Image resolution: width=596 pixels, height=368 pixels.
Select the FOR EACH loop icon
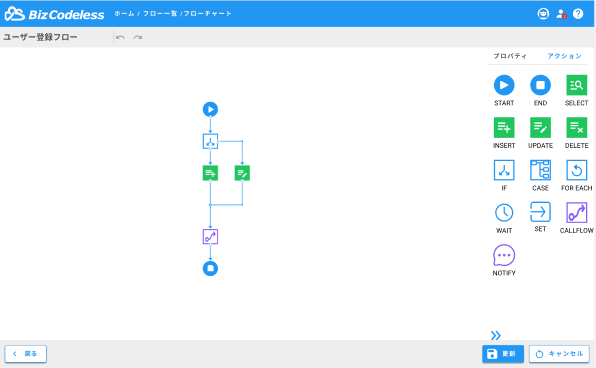point(576,170)
